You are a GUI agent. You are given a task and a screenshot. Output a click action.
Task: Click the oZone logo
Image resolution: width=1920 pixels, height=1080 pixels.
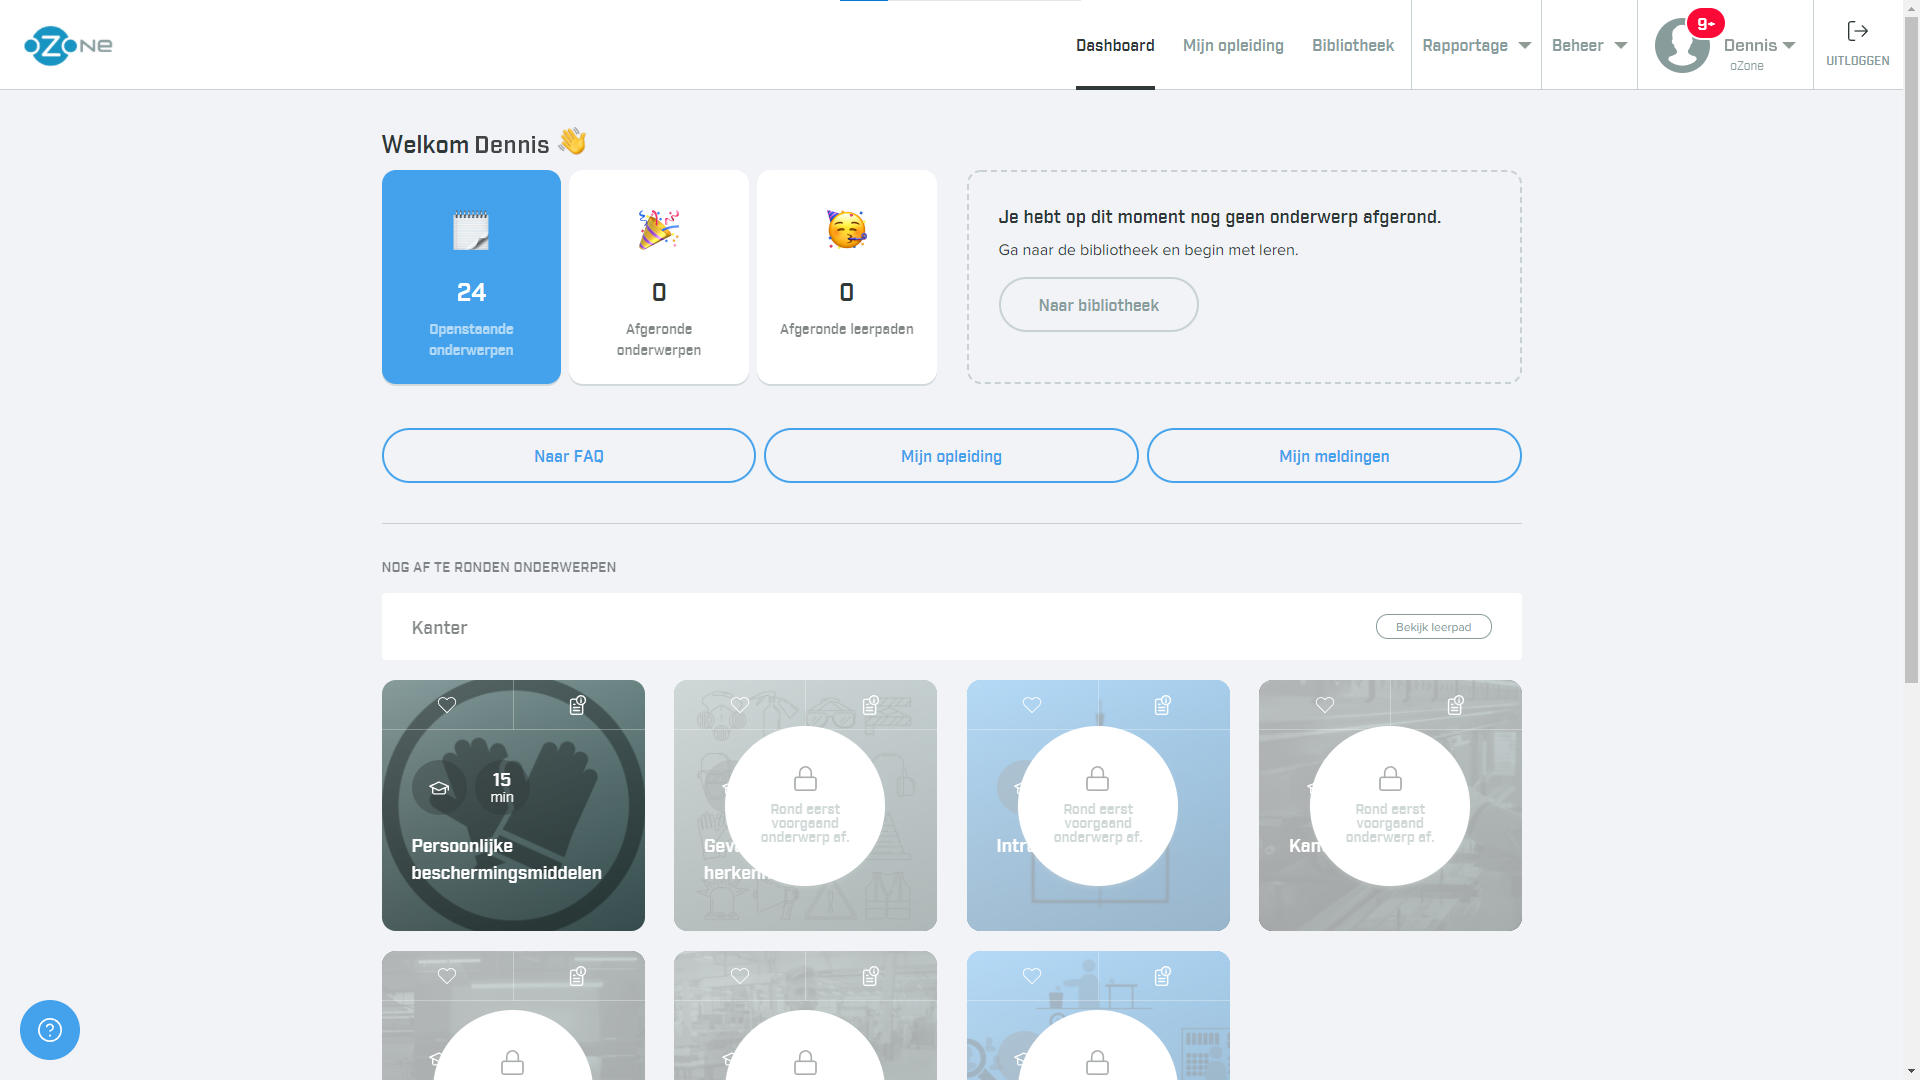coord(68,45)
